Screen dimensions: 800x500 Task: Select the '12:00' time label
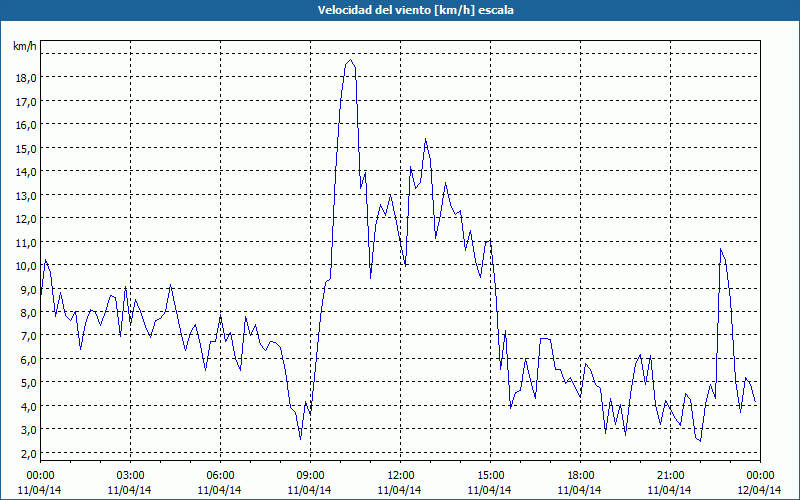(x=401, y=476)
